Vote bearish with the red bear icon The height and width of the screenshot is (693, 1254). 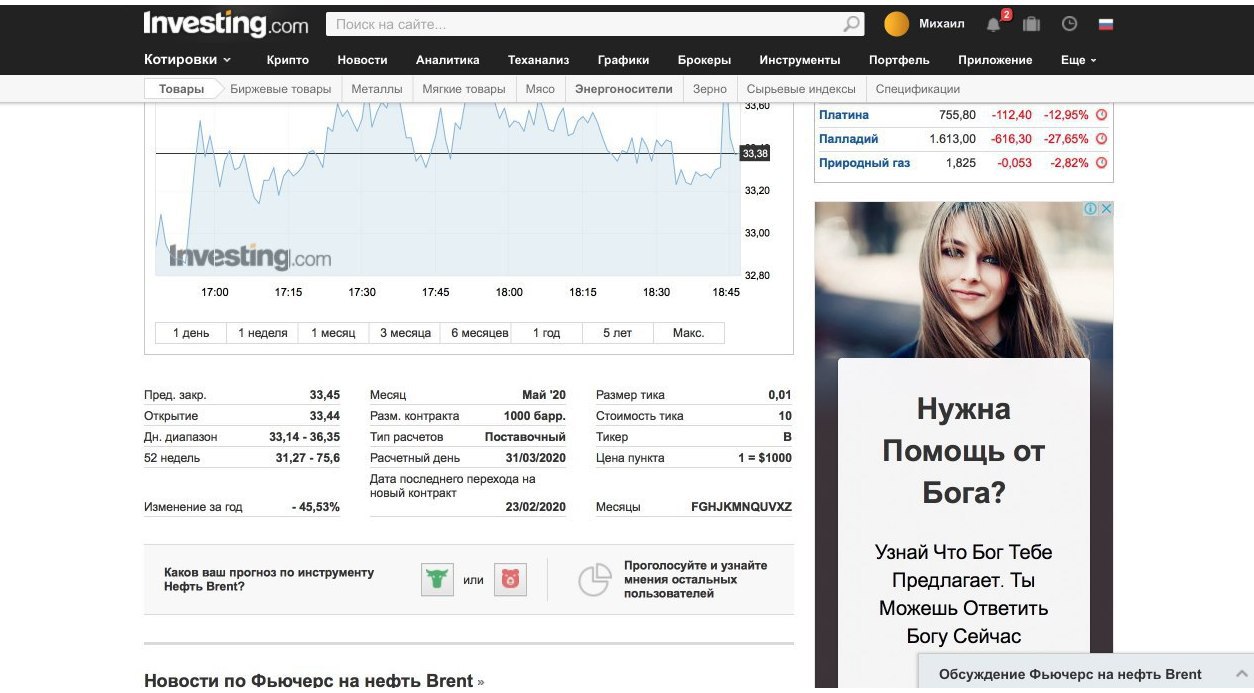coord(510,579)
